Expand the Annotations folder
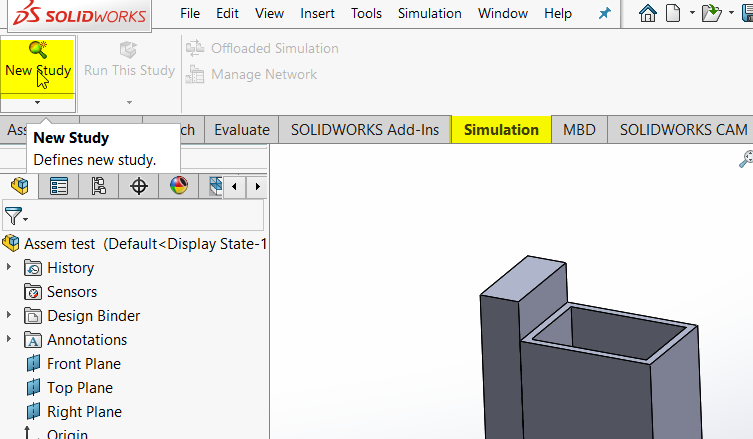 [9, 339]
